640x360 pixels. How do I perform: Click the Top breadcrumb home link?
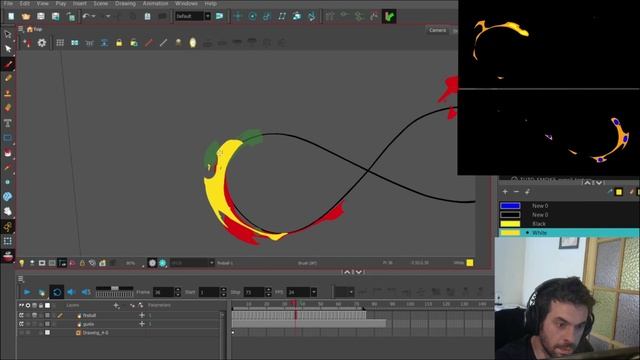point(35,29)
